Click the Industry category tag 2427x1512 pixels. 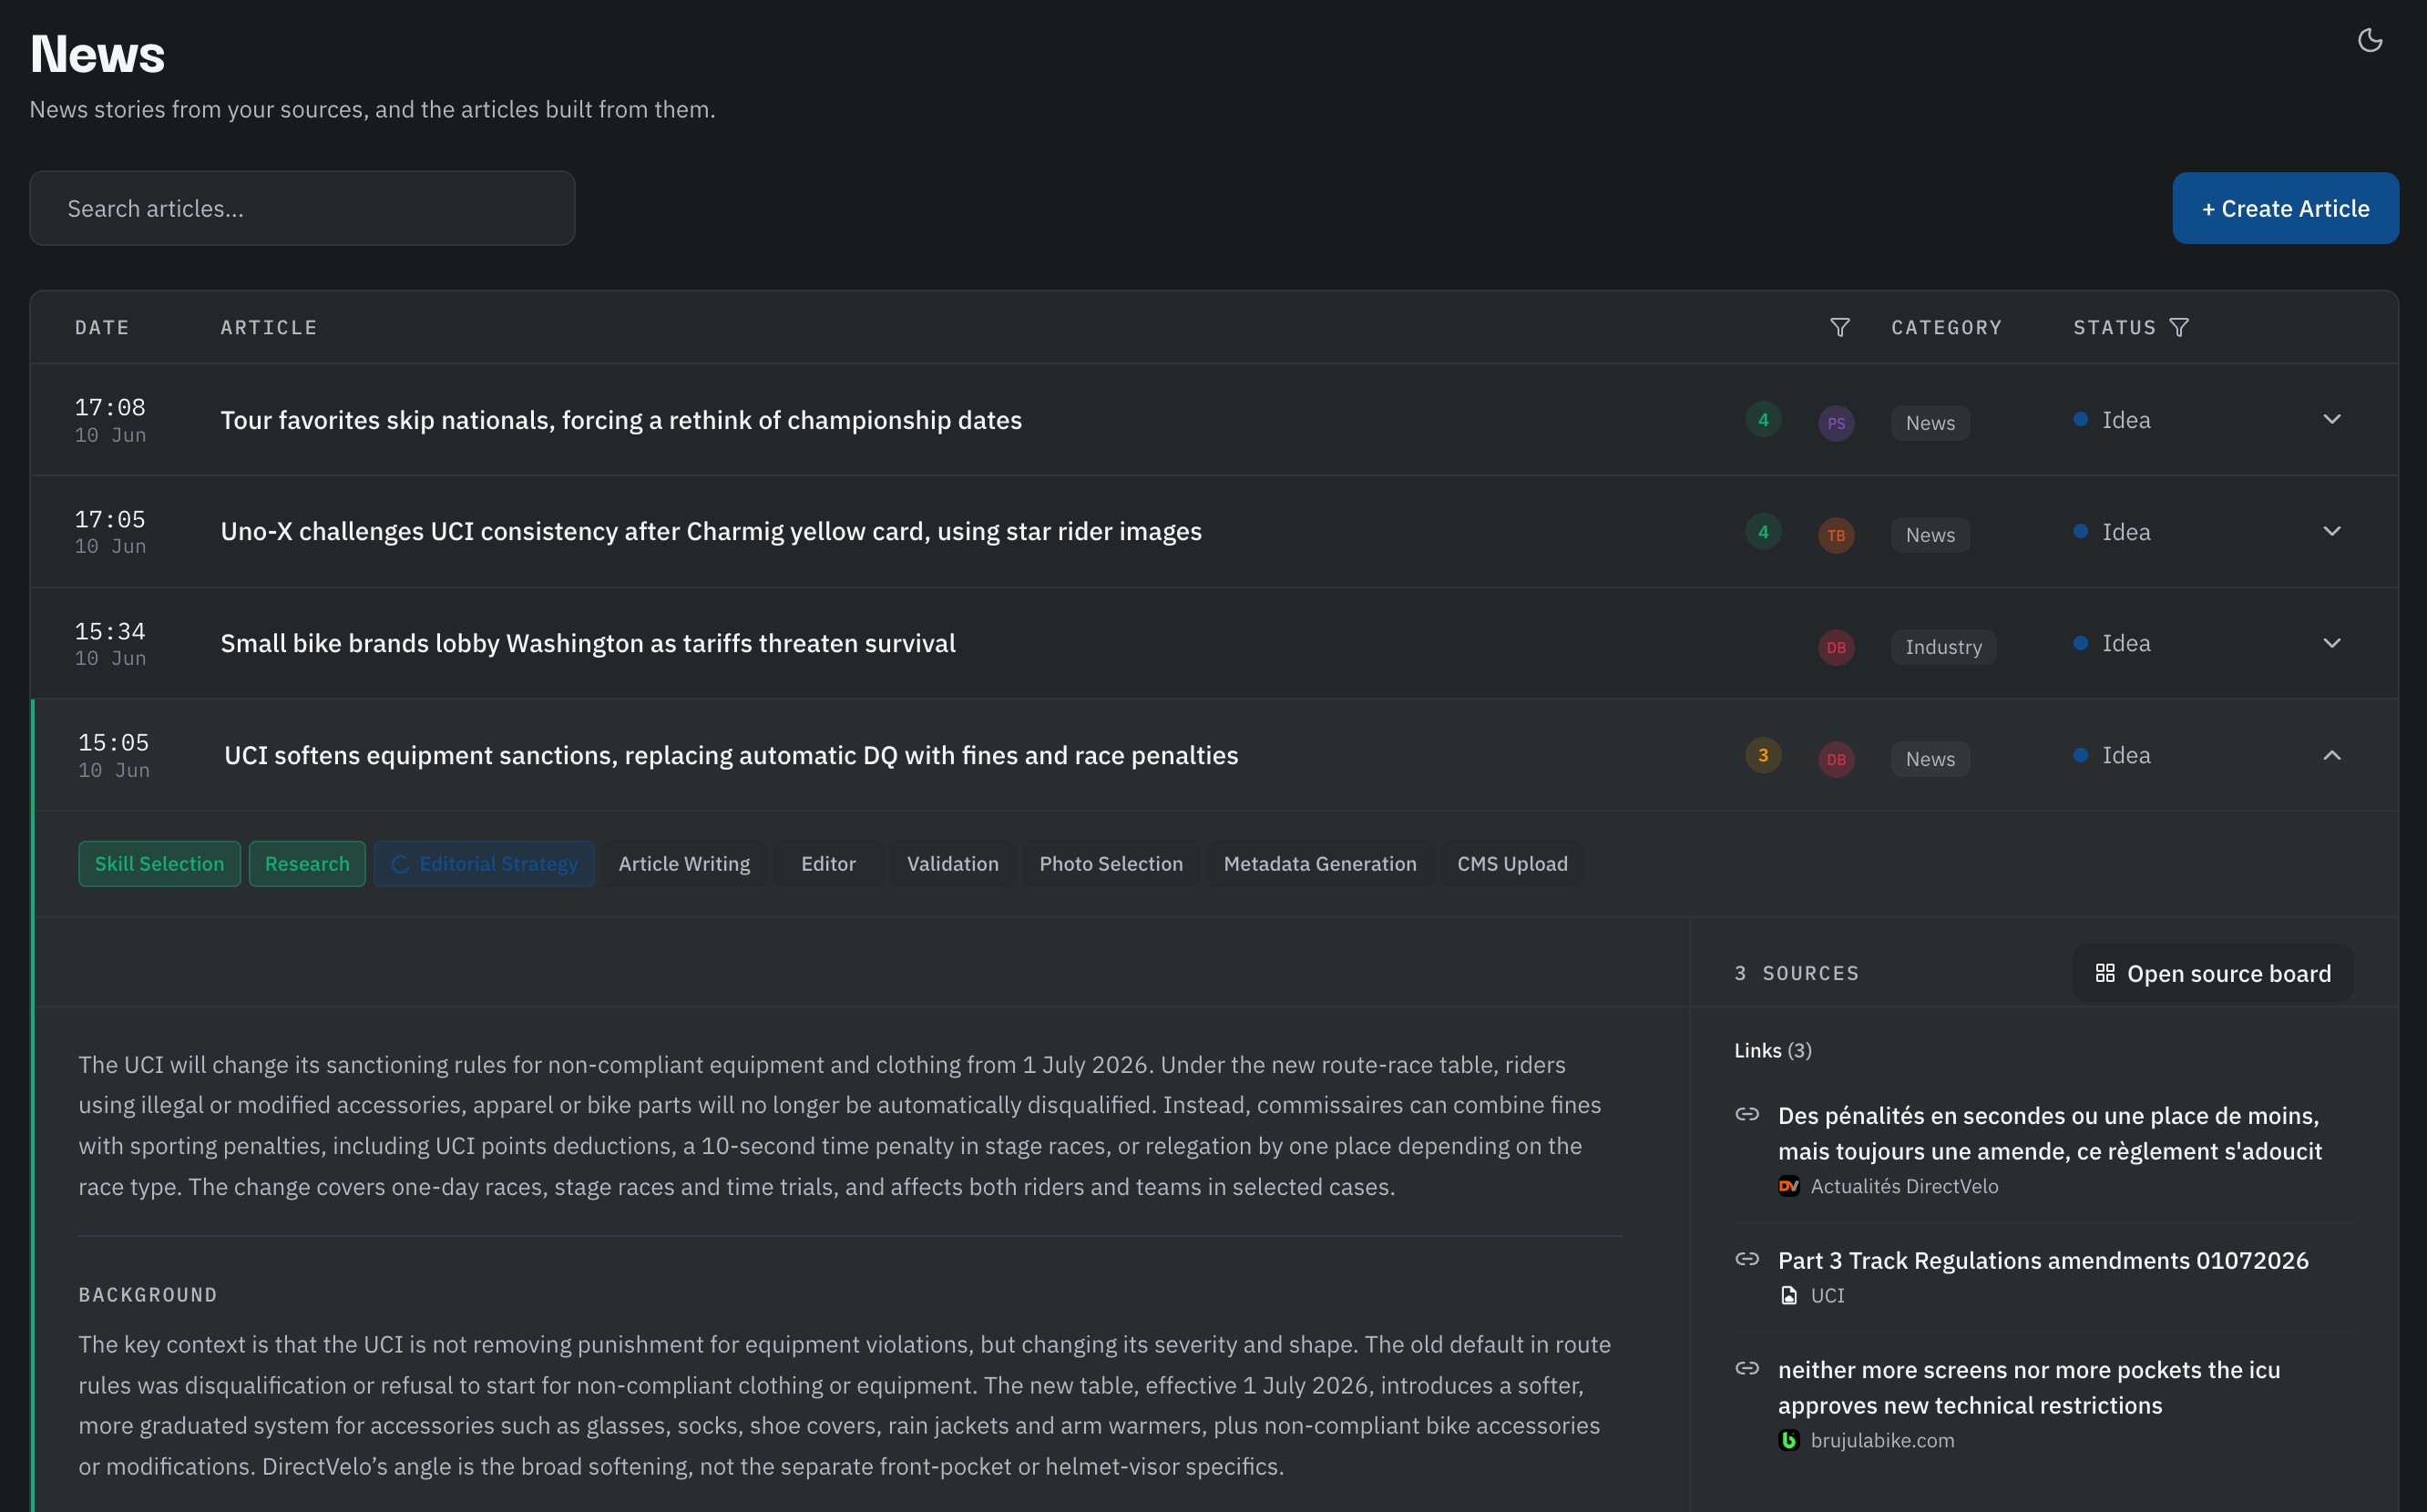(x=1943, y=647)
